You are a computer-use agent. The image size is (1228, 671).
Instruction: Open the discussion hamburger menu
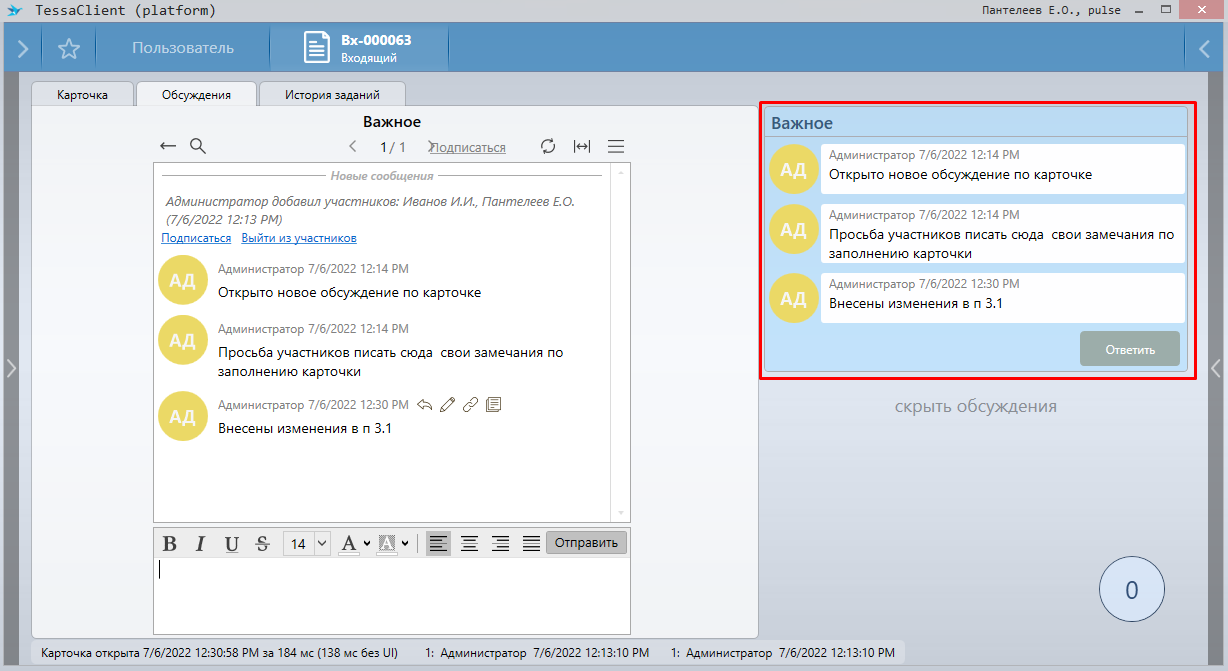[616, 147]
